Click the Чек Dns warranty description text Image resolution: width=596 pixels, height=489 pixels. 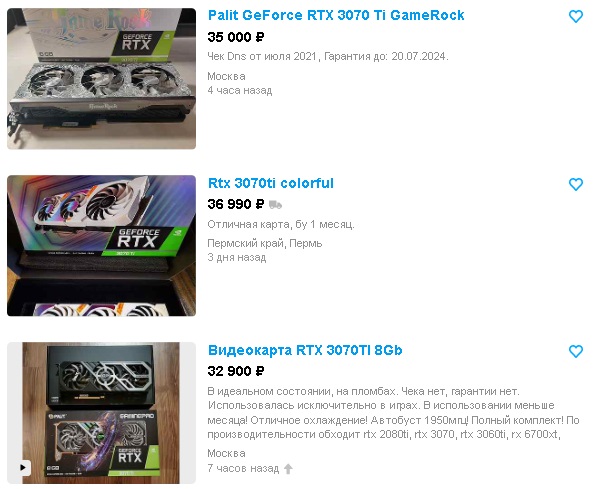(x=328, y=56)
